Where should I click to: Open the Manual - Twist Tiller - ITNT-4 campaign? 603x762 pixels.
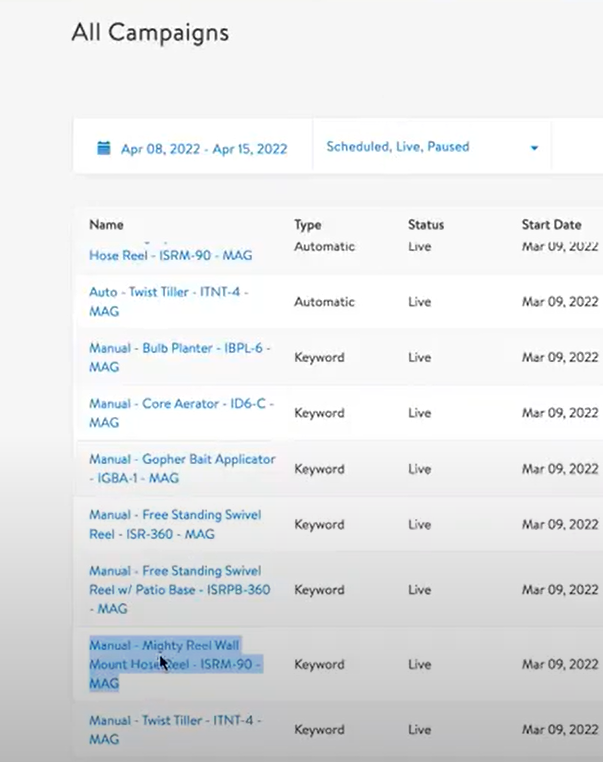pyautogui.click(x=175, y=729)
